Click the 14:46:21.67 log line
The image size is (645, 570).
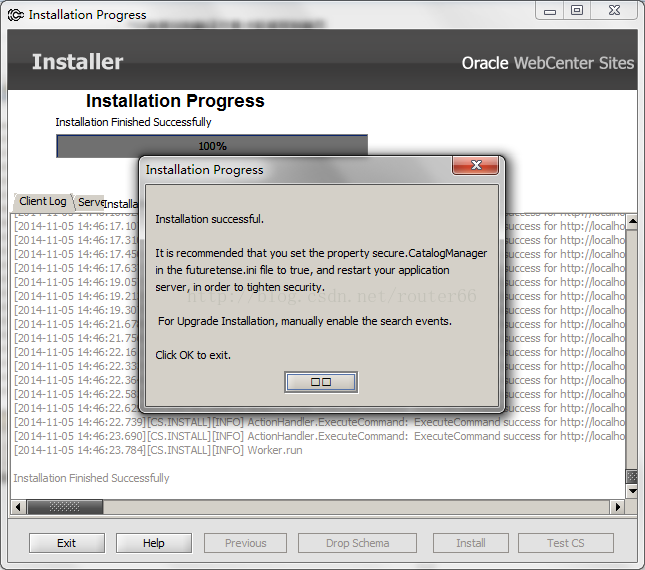[76, 324]
